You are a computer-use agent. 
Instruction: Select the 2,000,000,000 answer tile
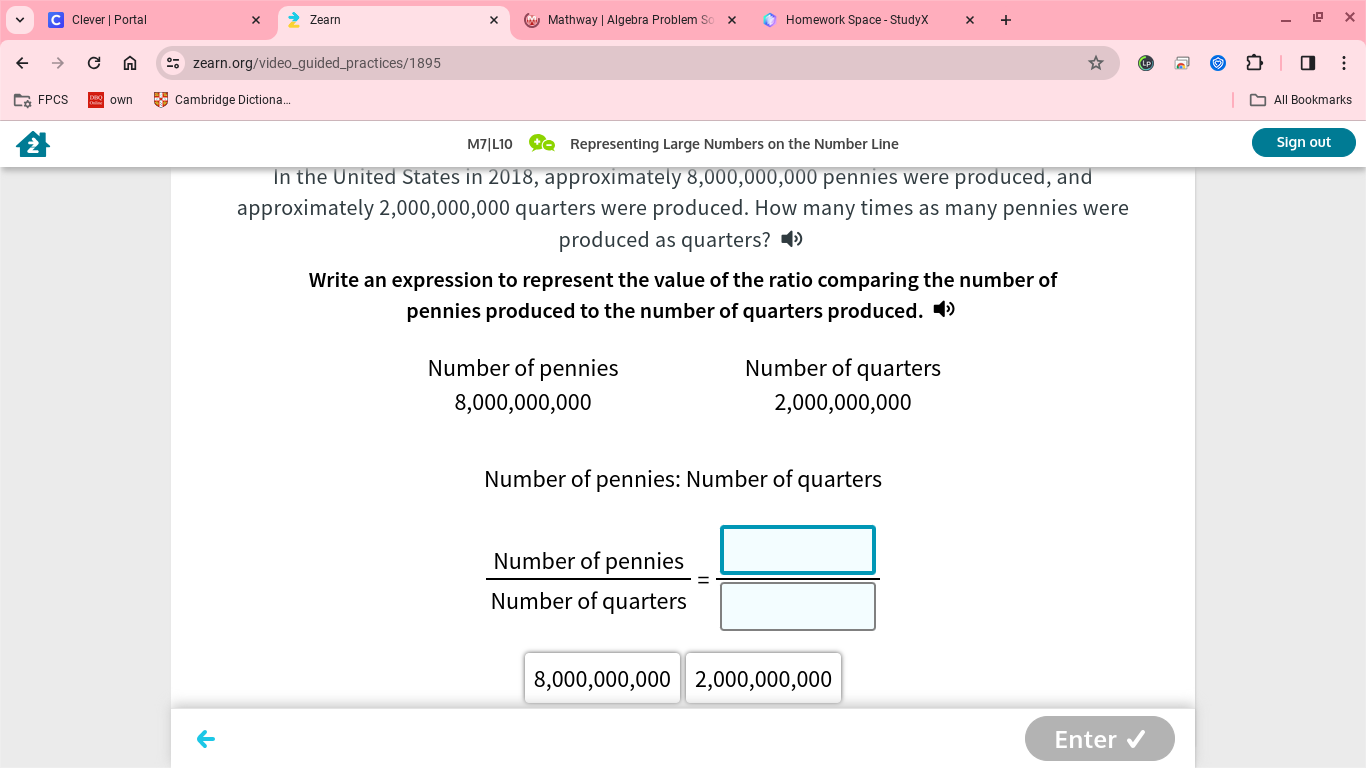[x=763, y=679]
